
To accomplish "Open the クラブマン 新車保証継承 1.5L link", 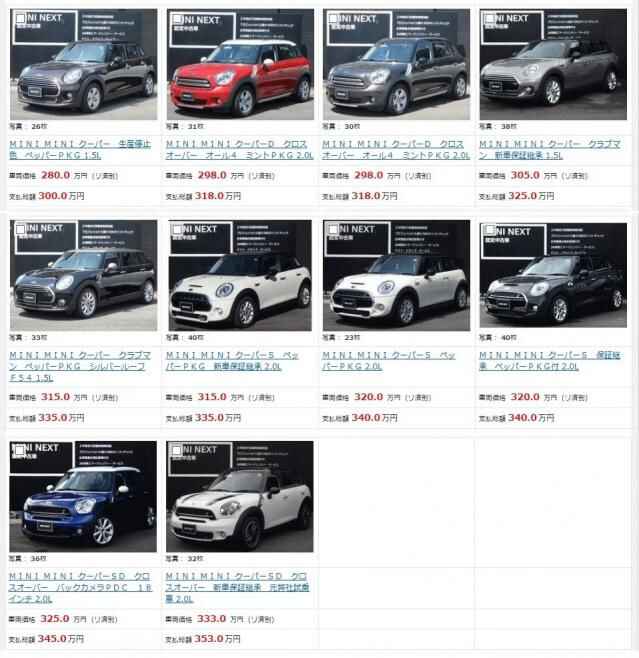I will pyautogui.click(x=550, y=150).
